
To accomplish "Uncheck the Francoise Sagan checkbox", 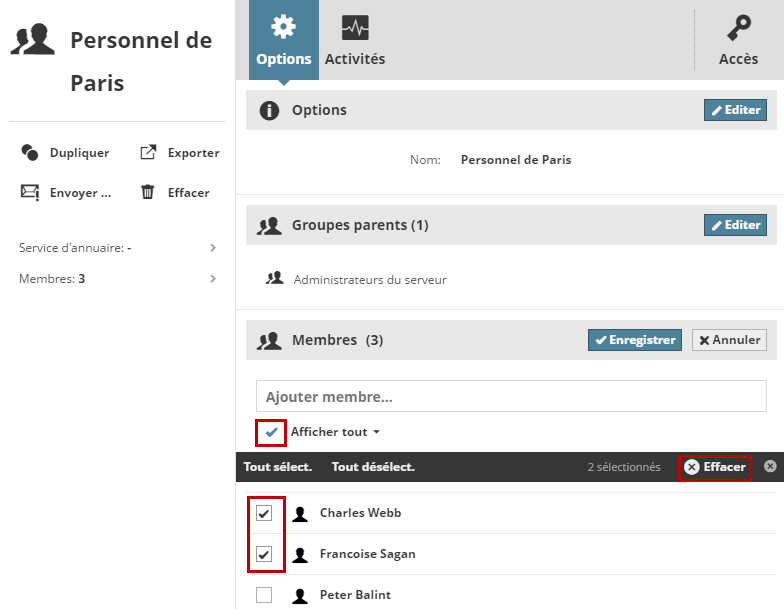I will 264,554.
